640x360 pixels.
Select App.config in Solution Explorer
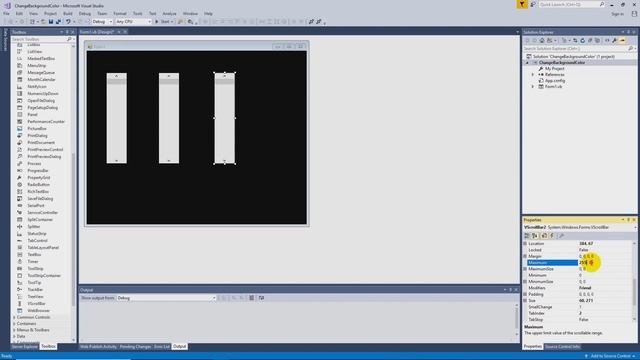(555, 81)
